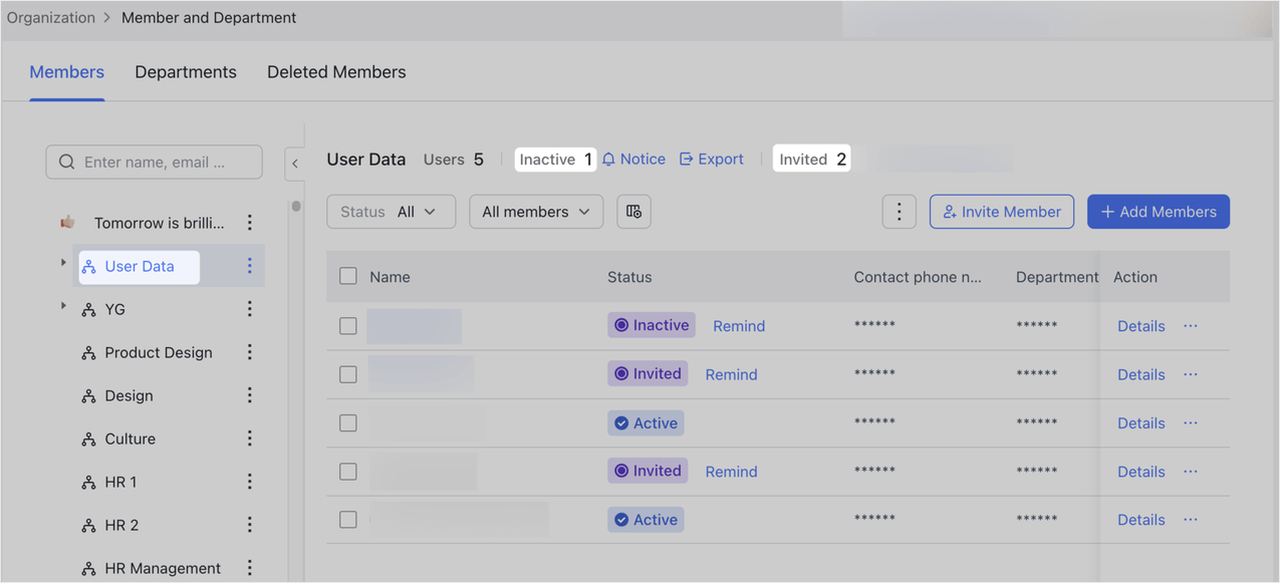Open the more menu for Tomorrow is brilli...
The image size is (1280, 583).
click(250, 223)
